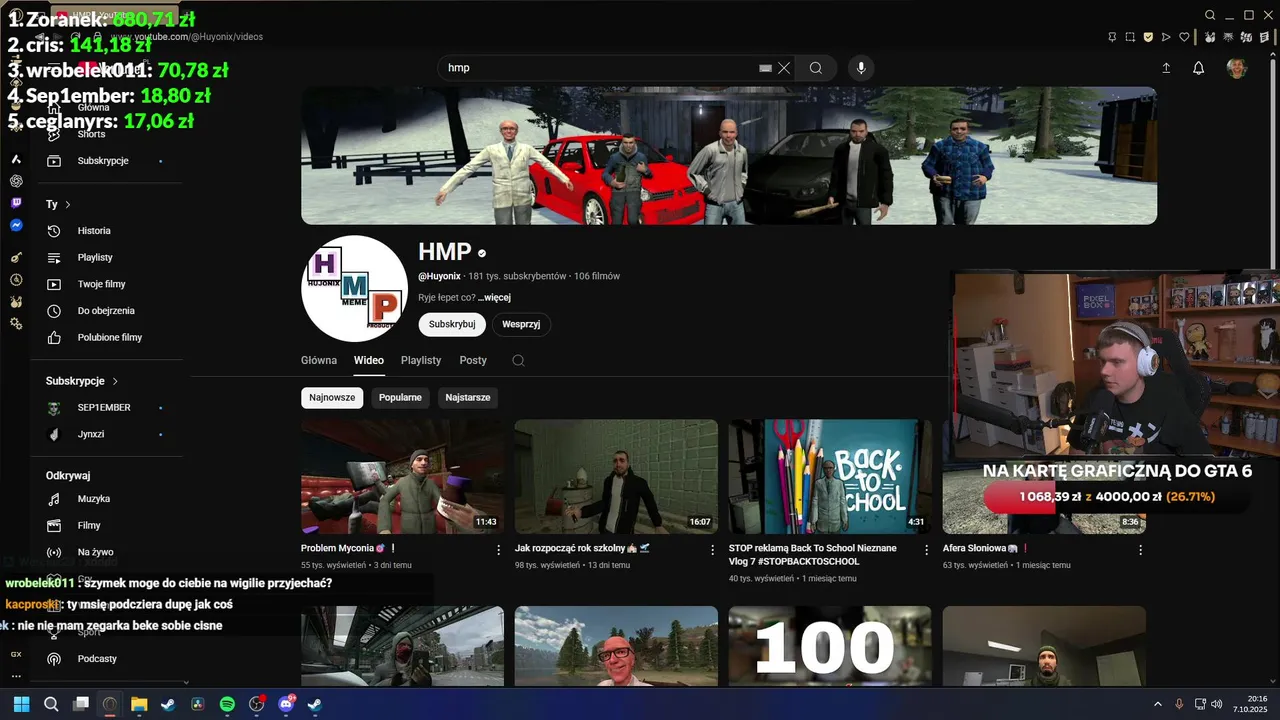Open options for Afera Słoniowa video
Image resolution: width=1280 pixels, height=720 pixels.
(1140, 549)
